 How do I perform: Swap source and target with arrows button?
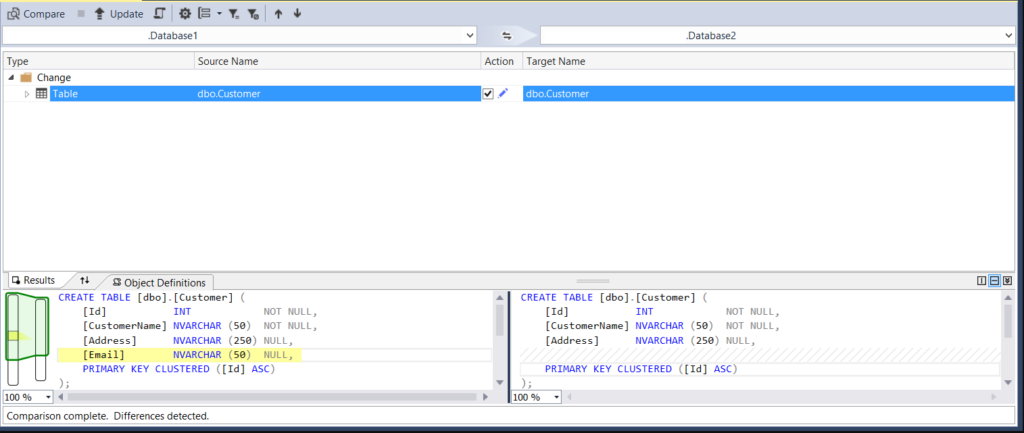click(x=505, y=36)
